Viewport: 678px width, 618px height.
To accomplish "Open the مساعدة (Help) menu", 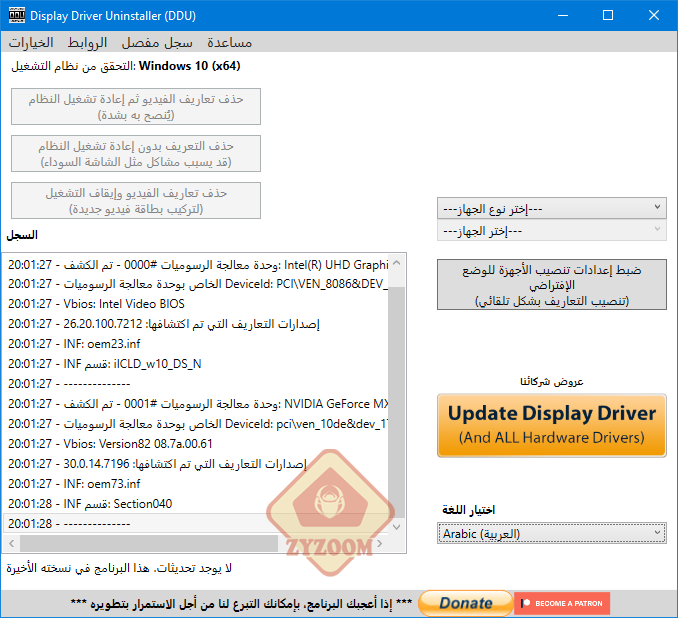I will tap(229, 42).
